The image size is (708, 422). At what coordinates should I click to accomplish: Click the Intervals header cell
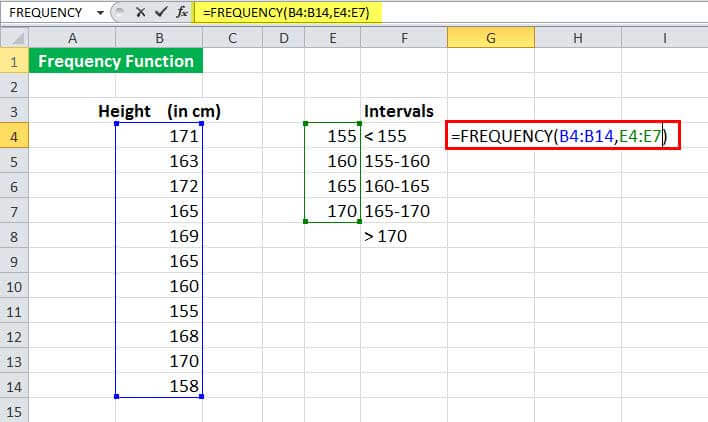399,110
